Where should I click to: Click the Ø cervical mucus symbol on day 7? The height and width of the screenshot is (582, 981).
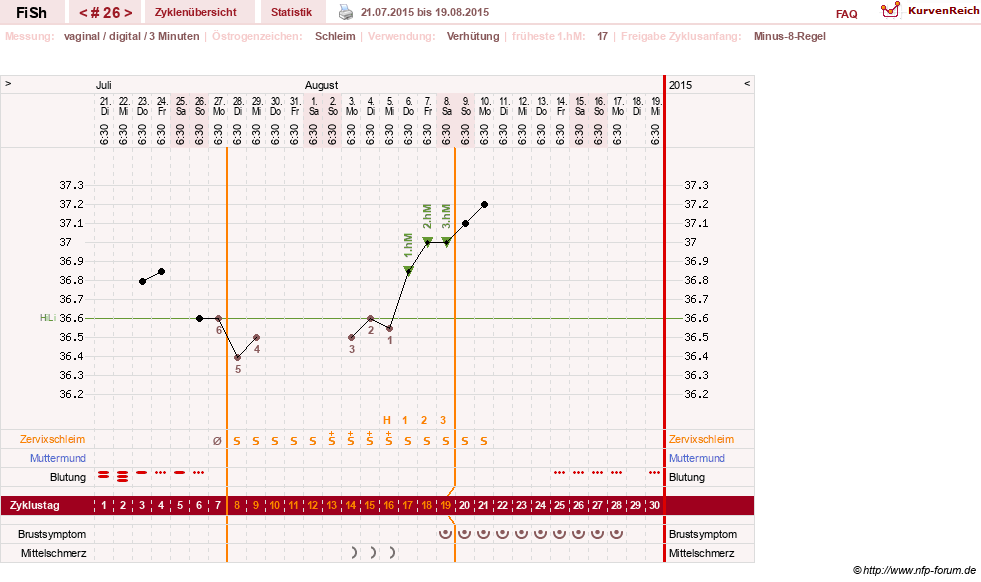217,441
